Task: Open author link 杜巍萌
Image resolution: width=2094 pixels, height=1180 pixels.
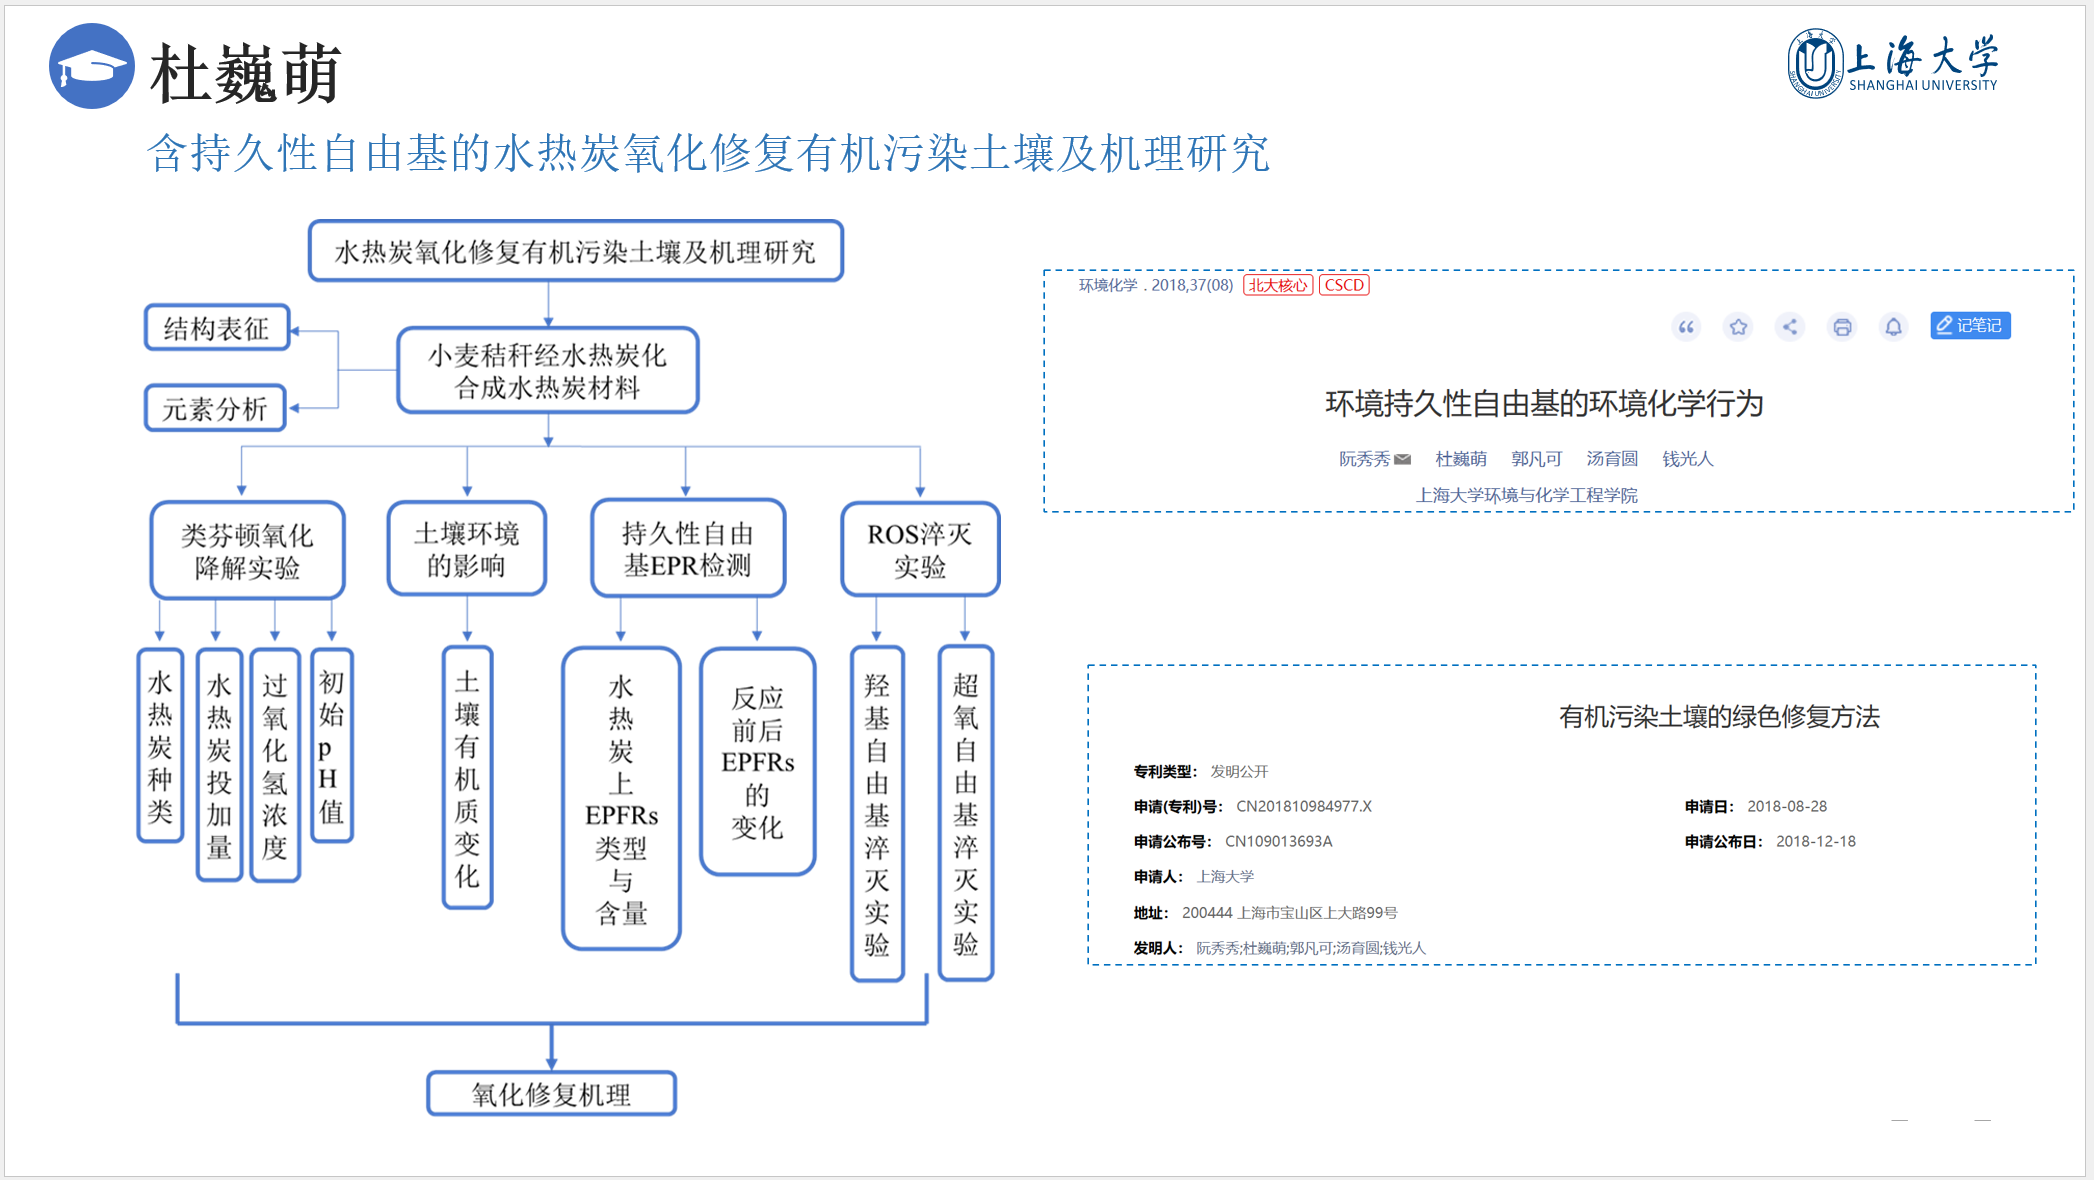Action: pyautogui.click(x=1460, y=459)
